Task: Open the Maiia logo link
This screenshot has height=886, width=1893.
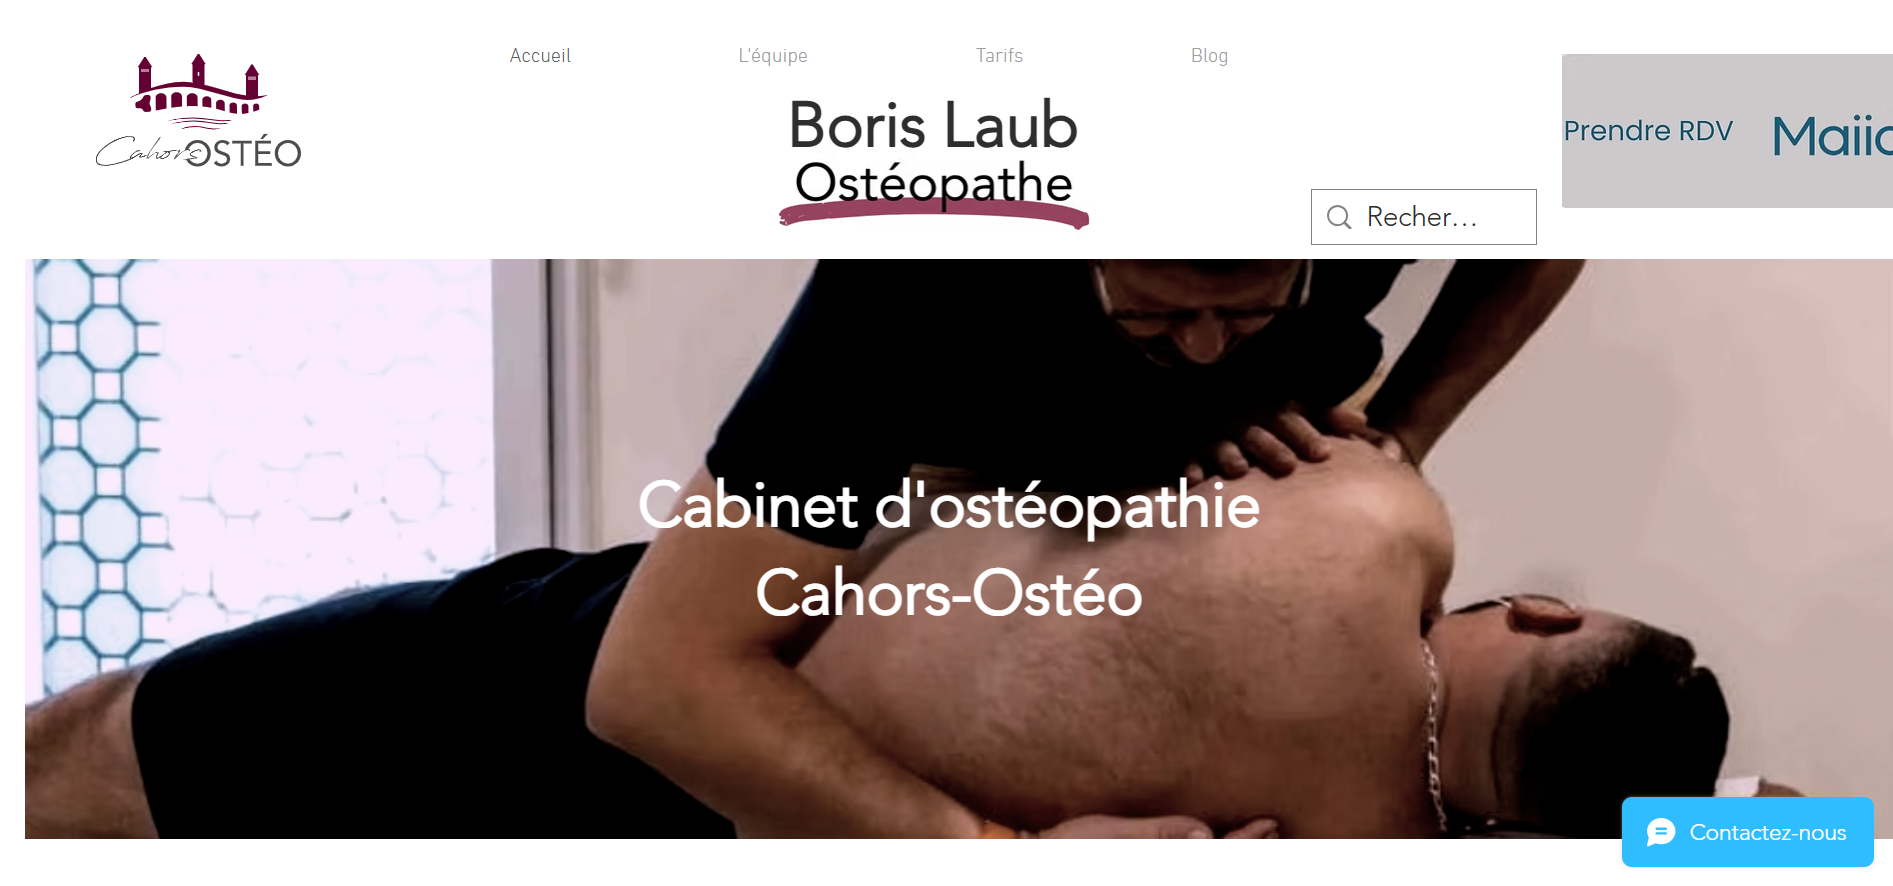Action: (1832, 136)
